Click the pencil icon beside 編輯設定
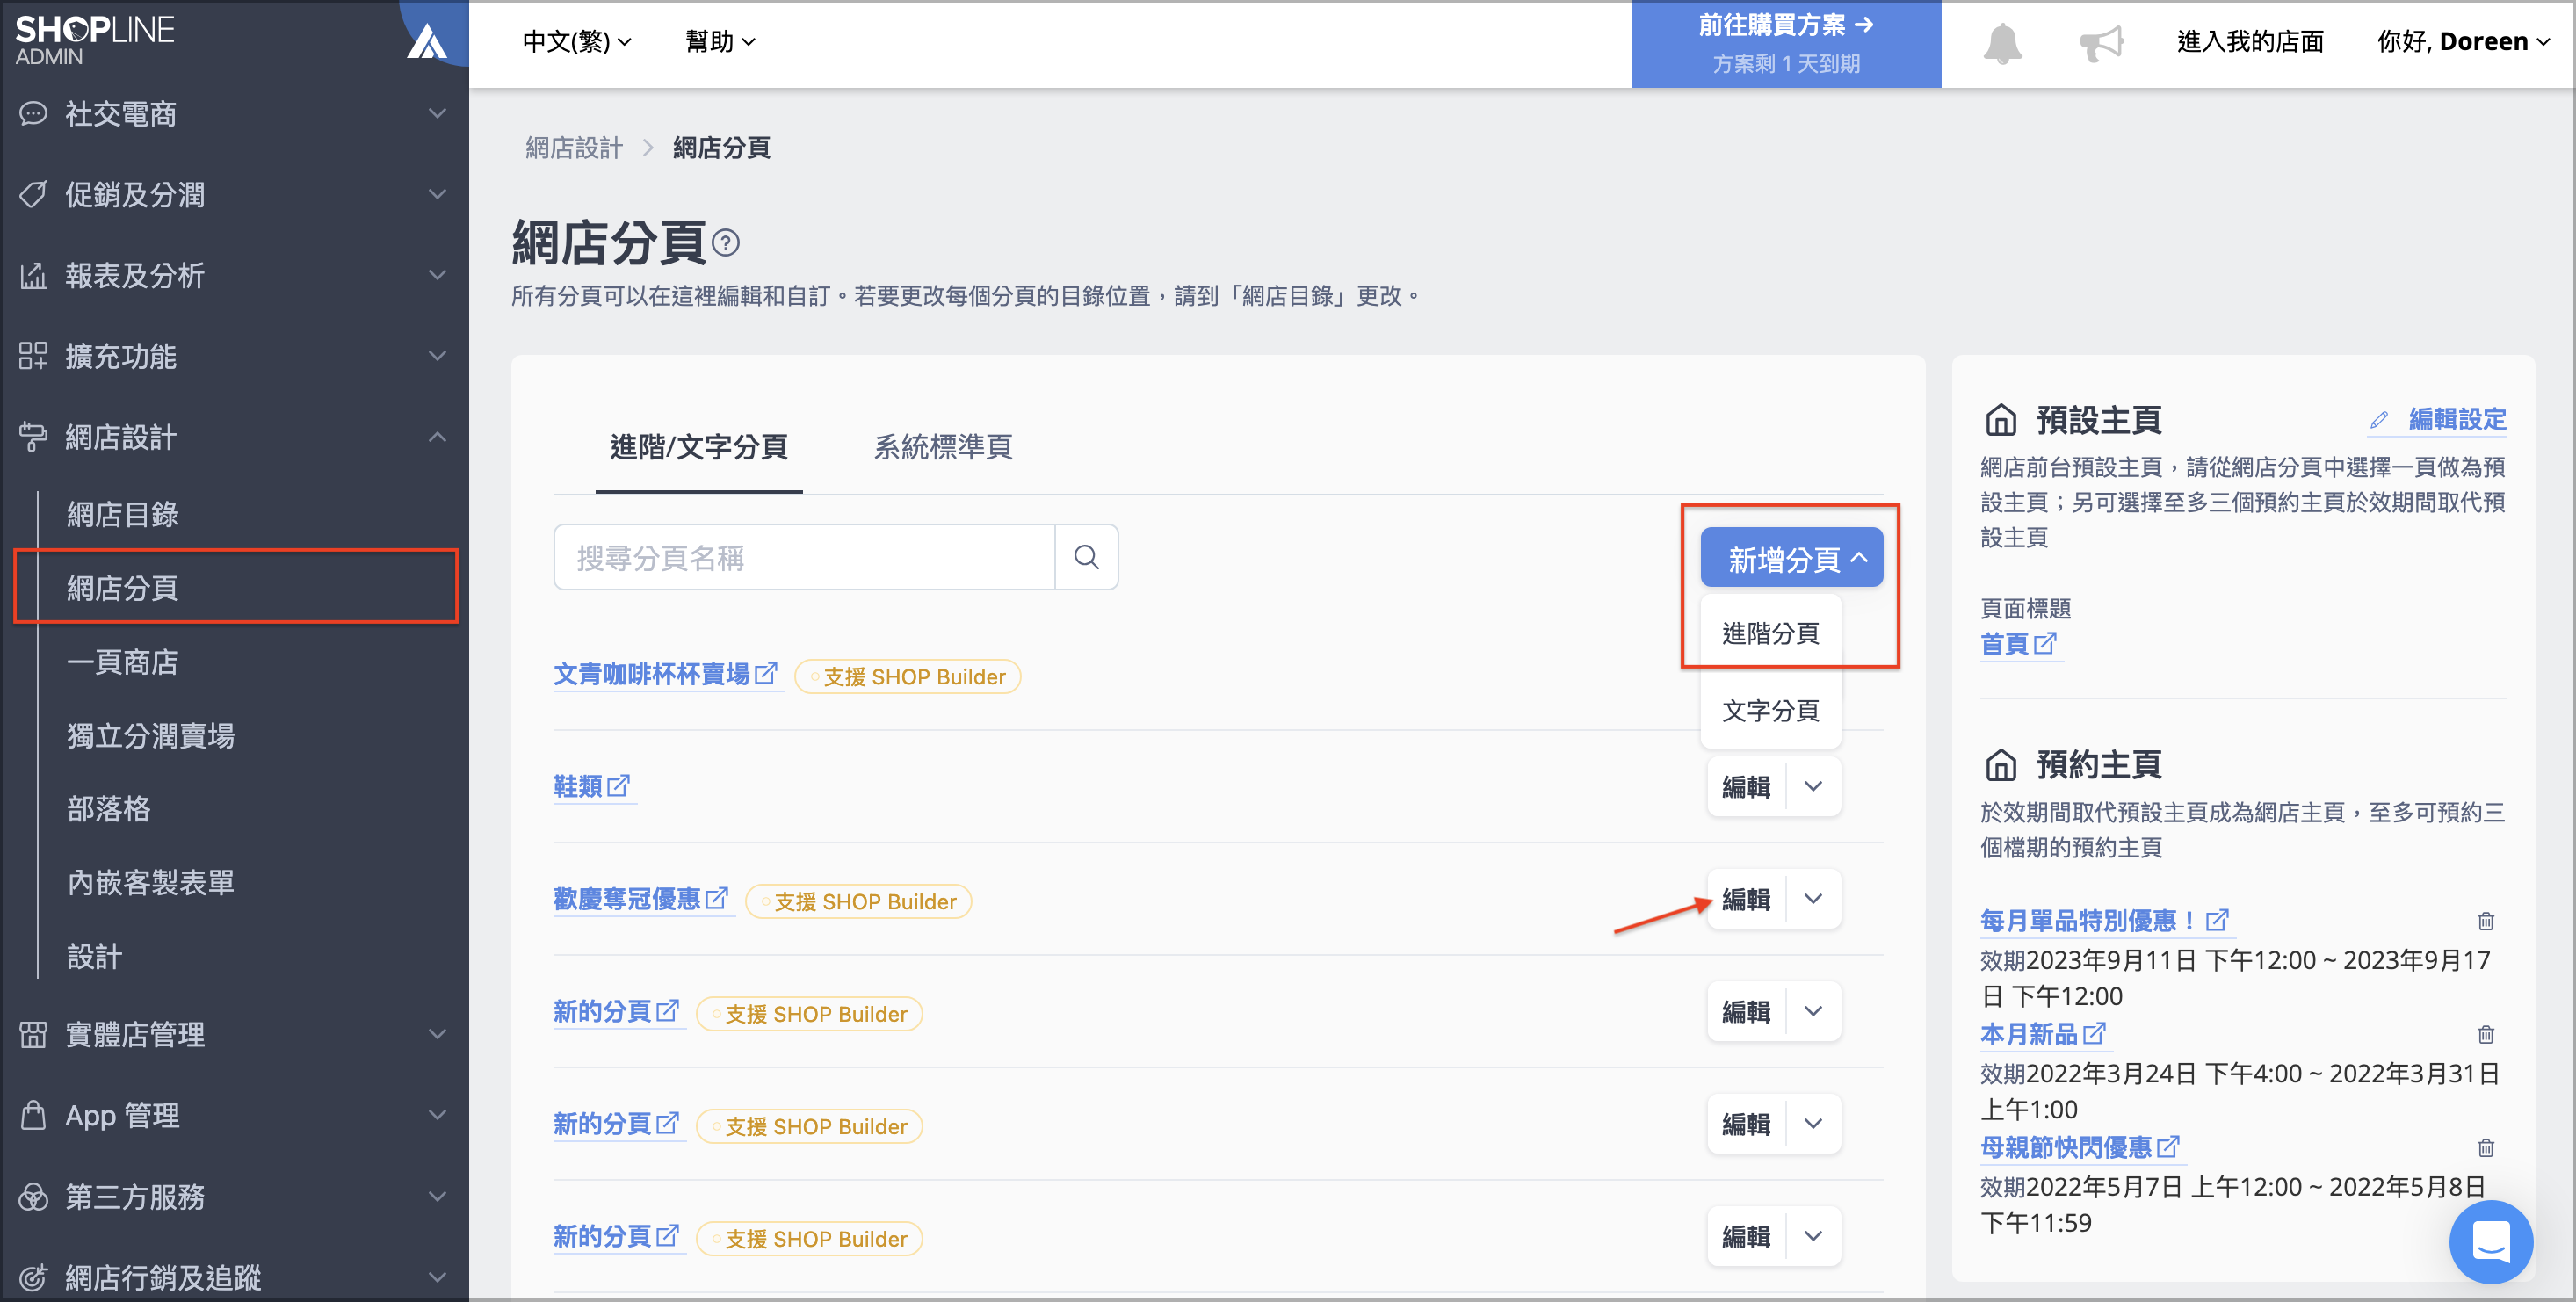This screenshot has width=2576, height=1302. coord(2379,420)
